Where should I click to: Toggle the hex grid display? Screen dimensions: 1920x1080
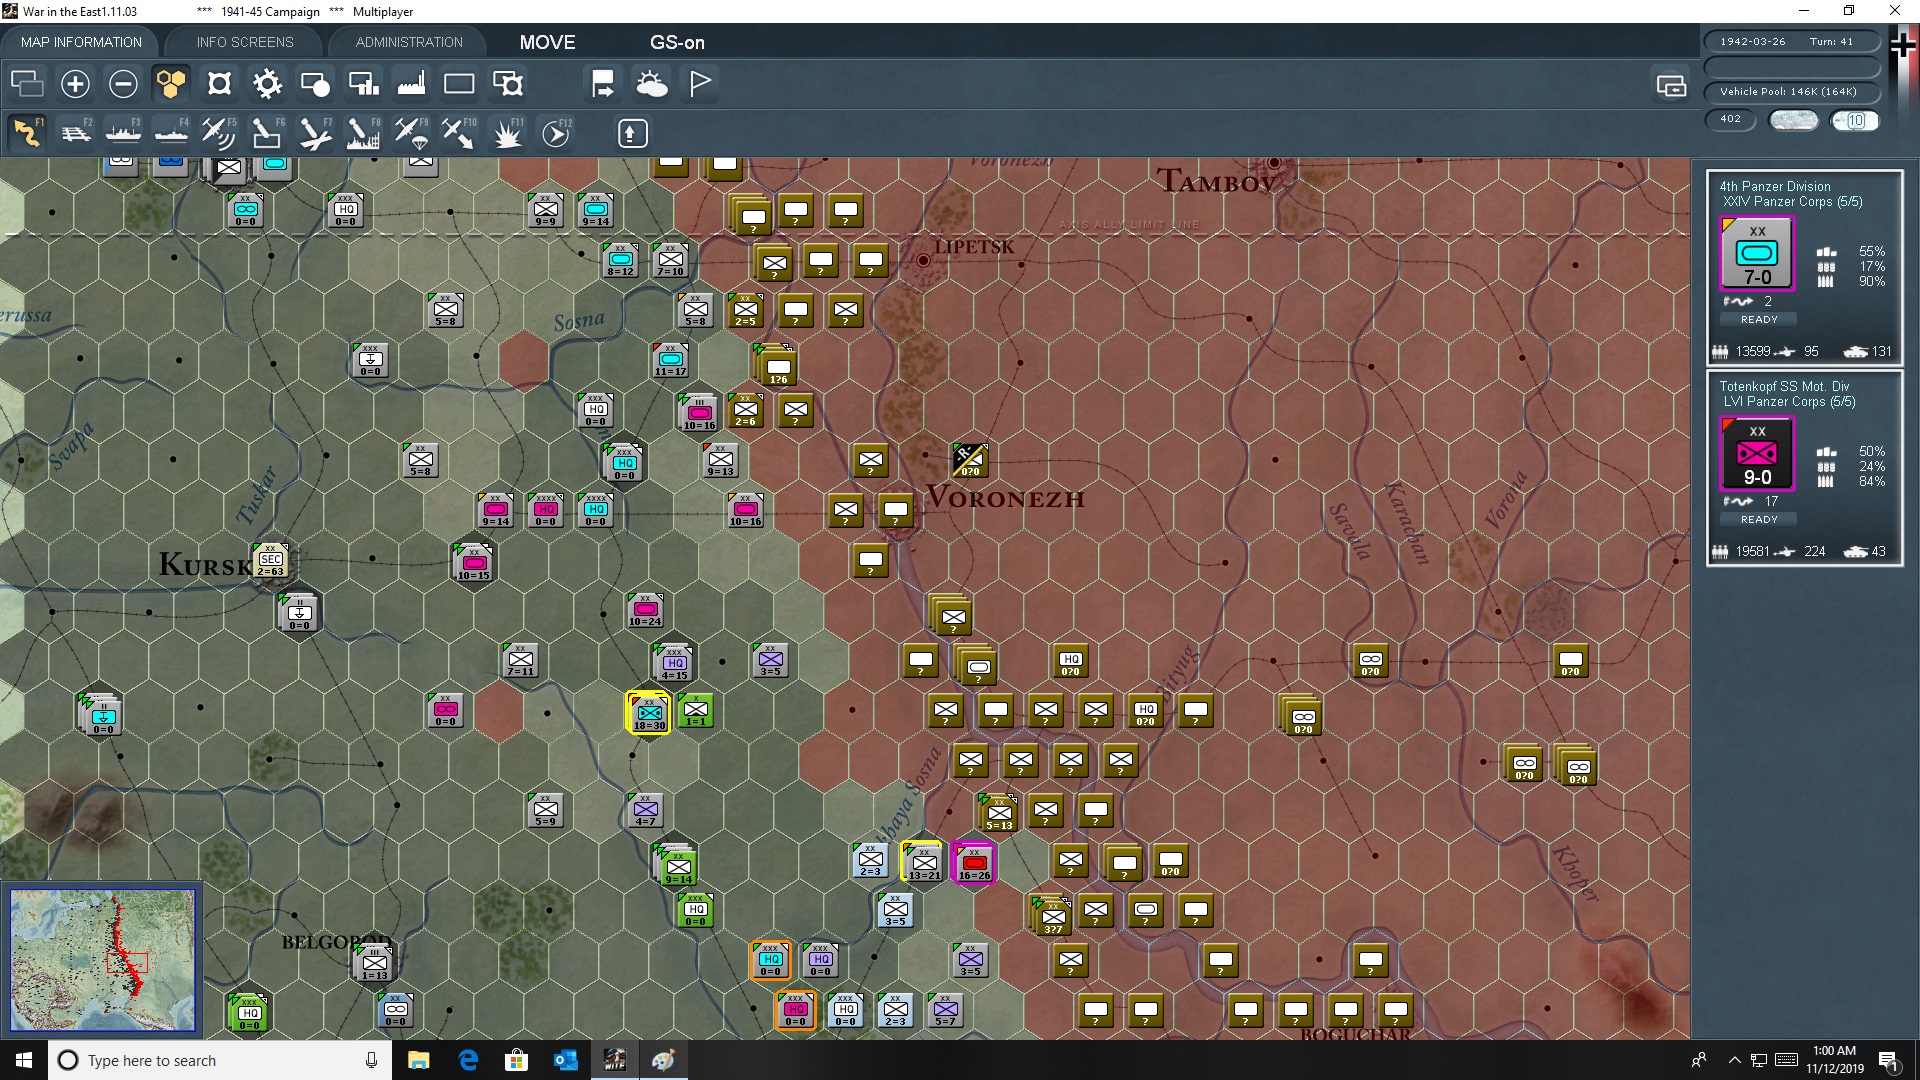click(171, 83)
